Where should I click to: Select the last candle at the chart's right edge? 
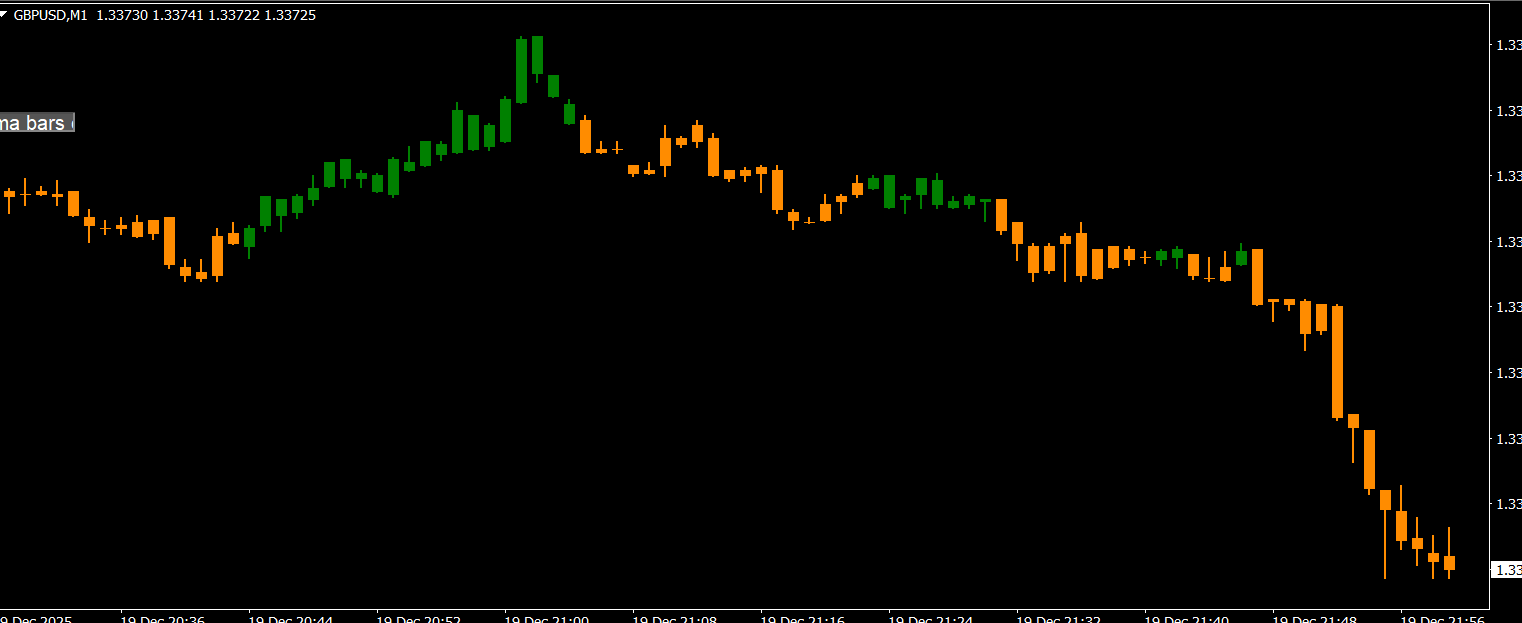[x=1449, y=563]
